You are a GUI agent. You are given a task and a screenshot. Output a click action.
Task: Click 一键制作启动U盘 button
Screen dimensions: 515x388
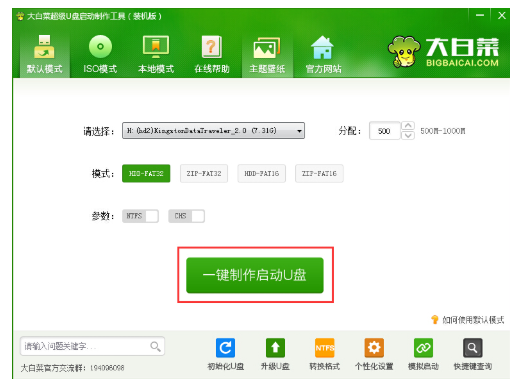(255, 275)
